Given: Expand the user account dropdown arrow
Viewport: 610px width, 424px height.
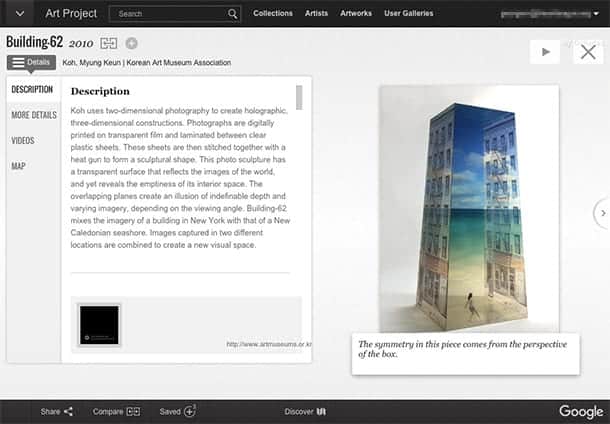Looking at the screenshot, I should (x=596, y=14).
